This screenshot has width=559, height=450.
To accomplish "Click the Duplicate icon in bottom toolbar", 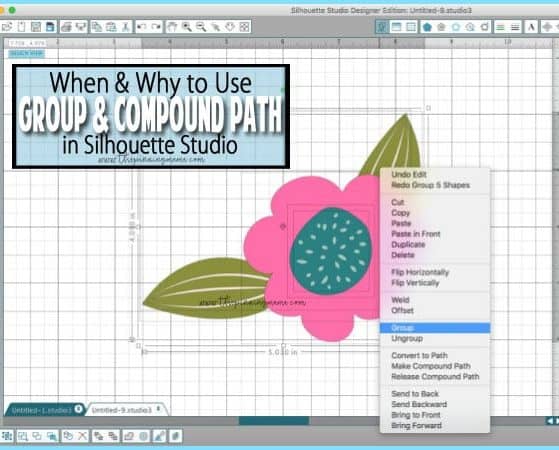I will tap(68, 436).
